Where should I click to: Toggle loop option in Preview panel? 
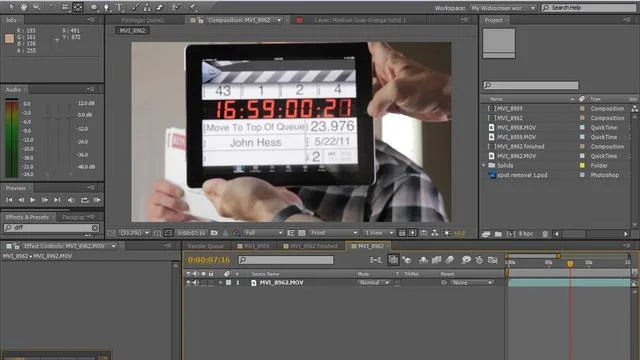coord(84,200)
